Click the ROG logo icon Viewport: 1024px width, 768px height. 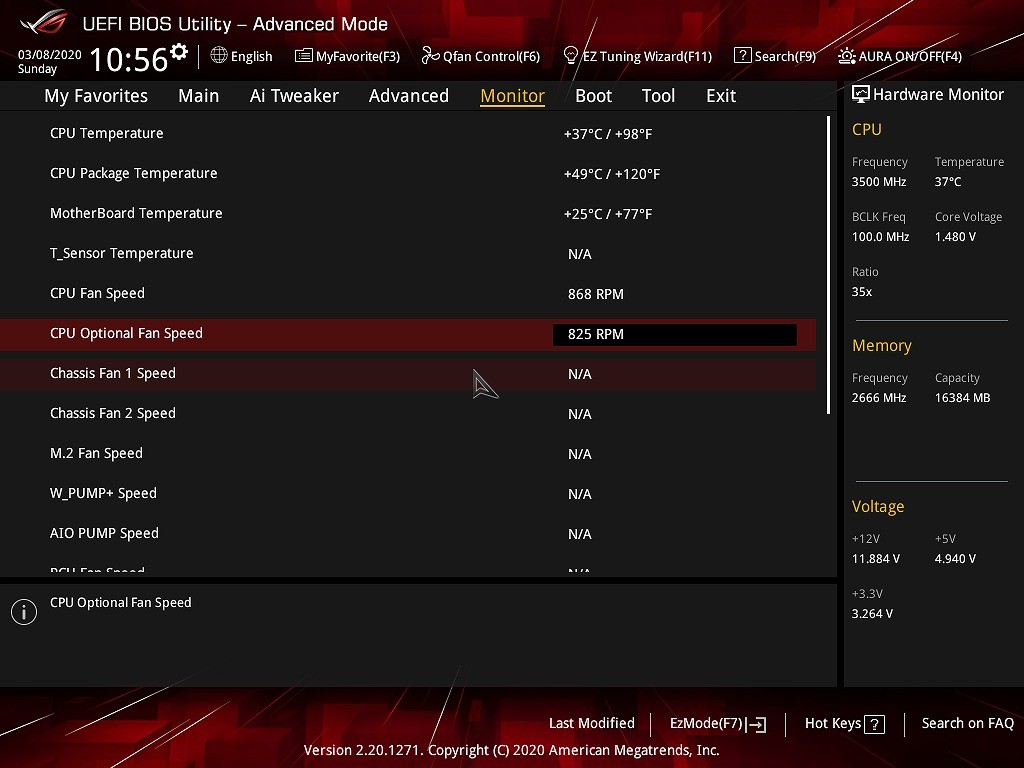[44, 23]
